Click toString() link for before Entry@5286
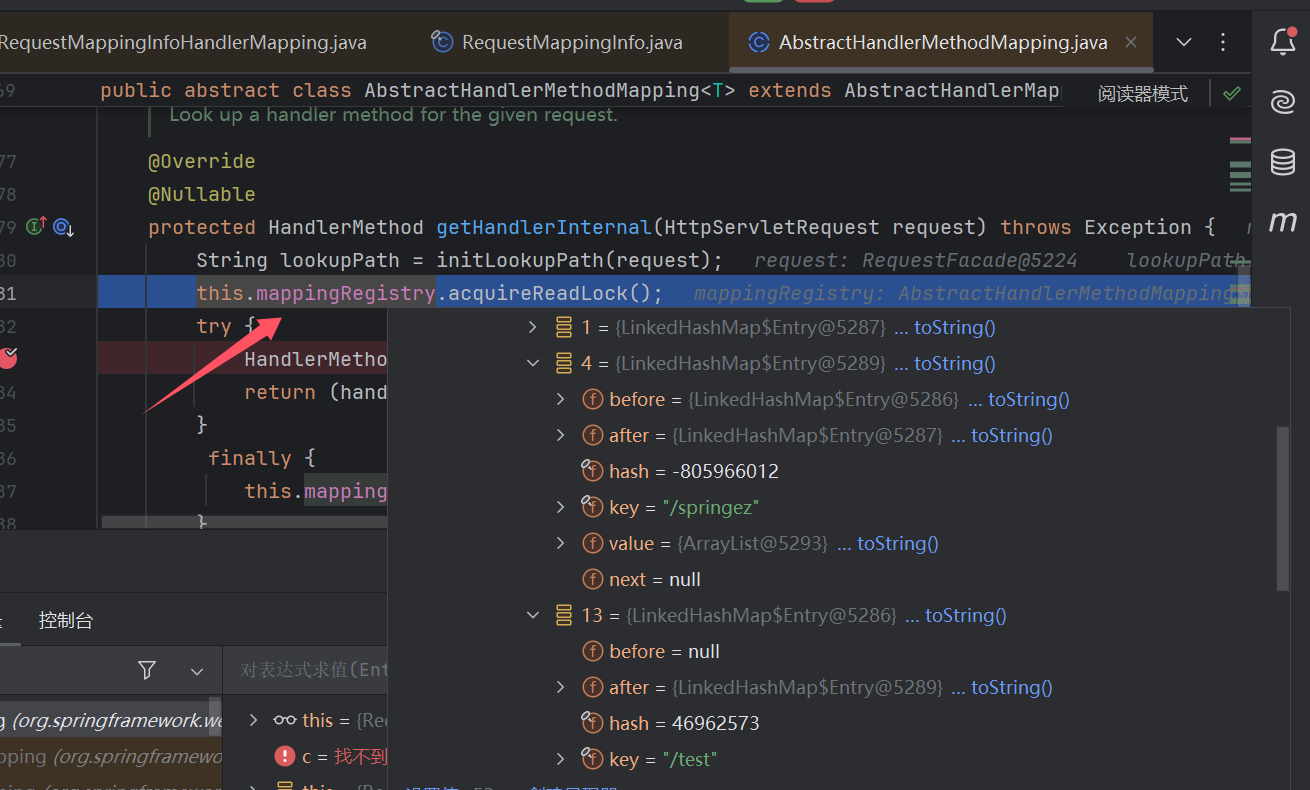Screen dimensions: 1310x790 tap(1029, 399)
